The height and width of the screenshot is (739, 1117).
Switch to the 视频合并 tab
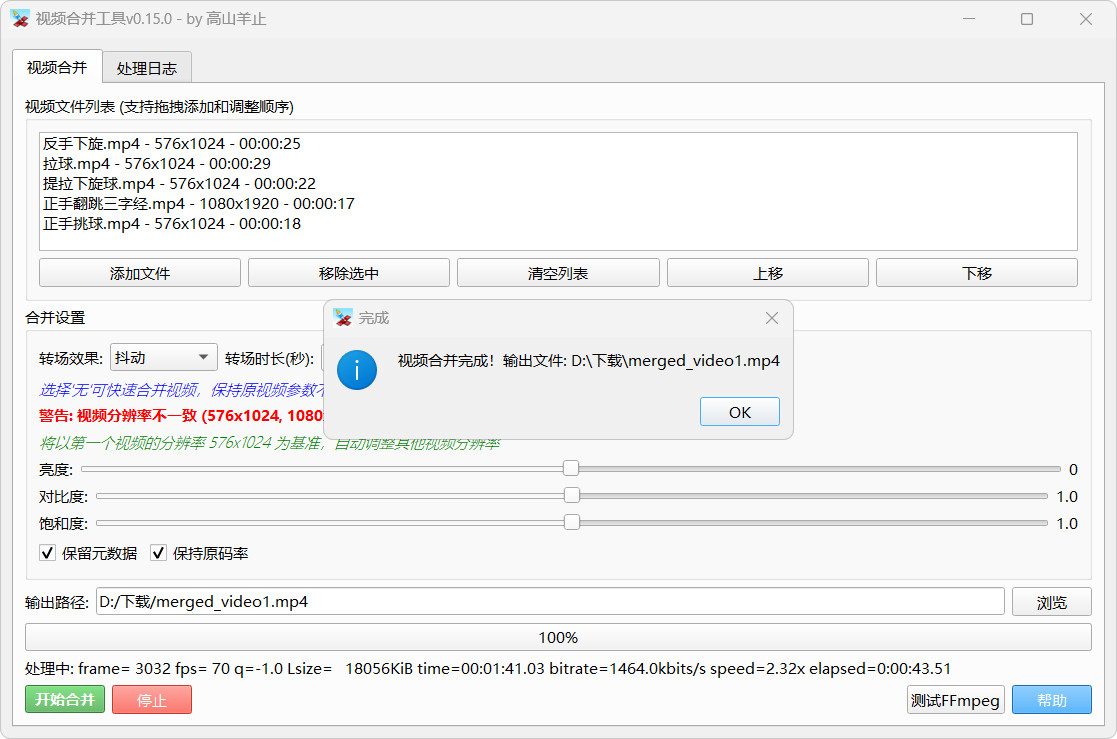(57, 68)
